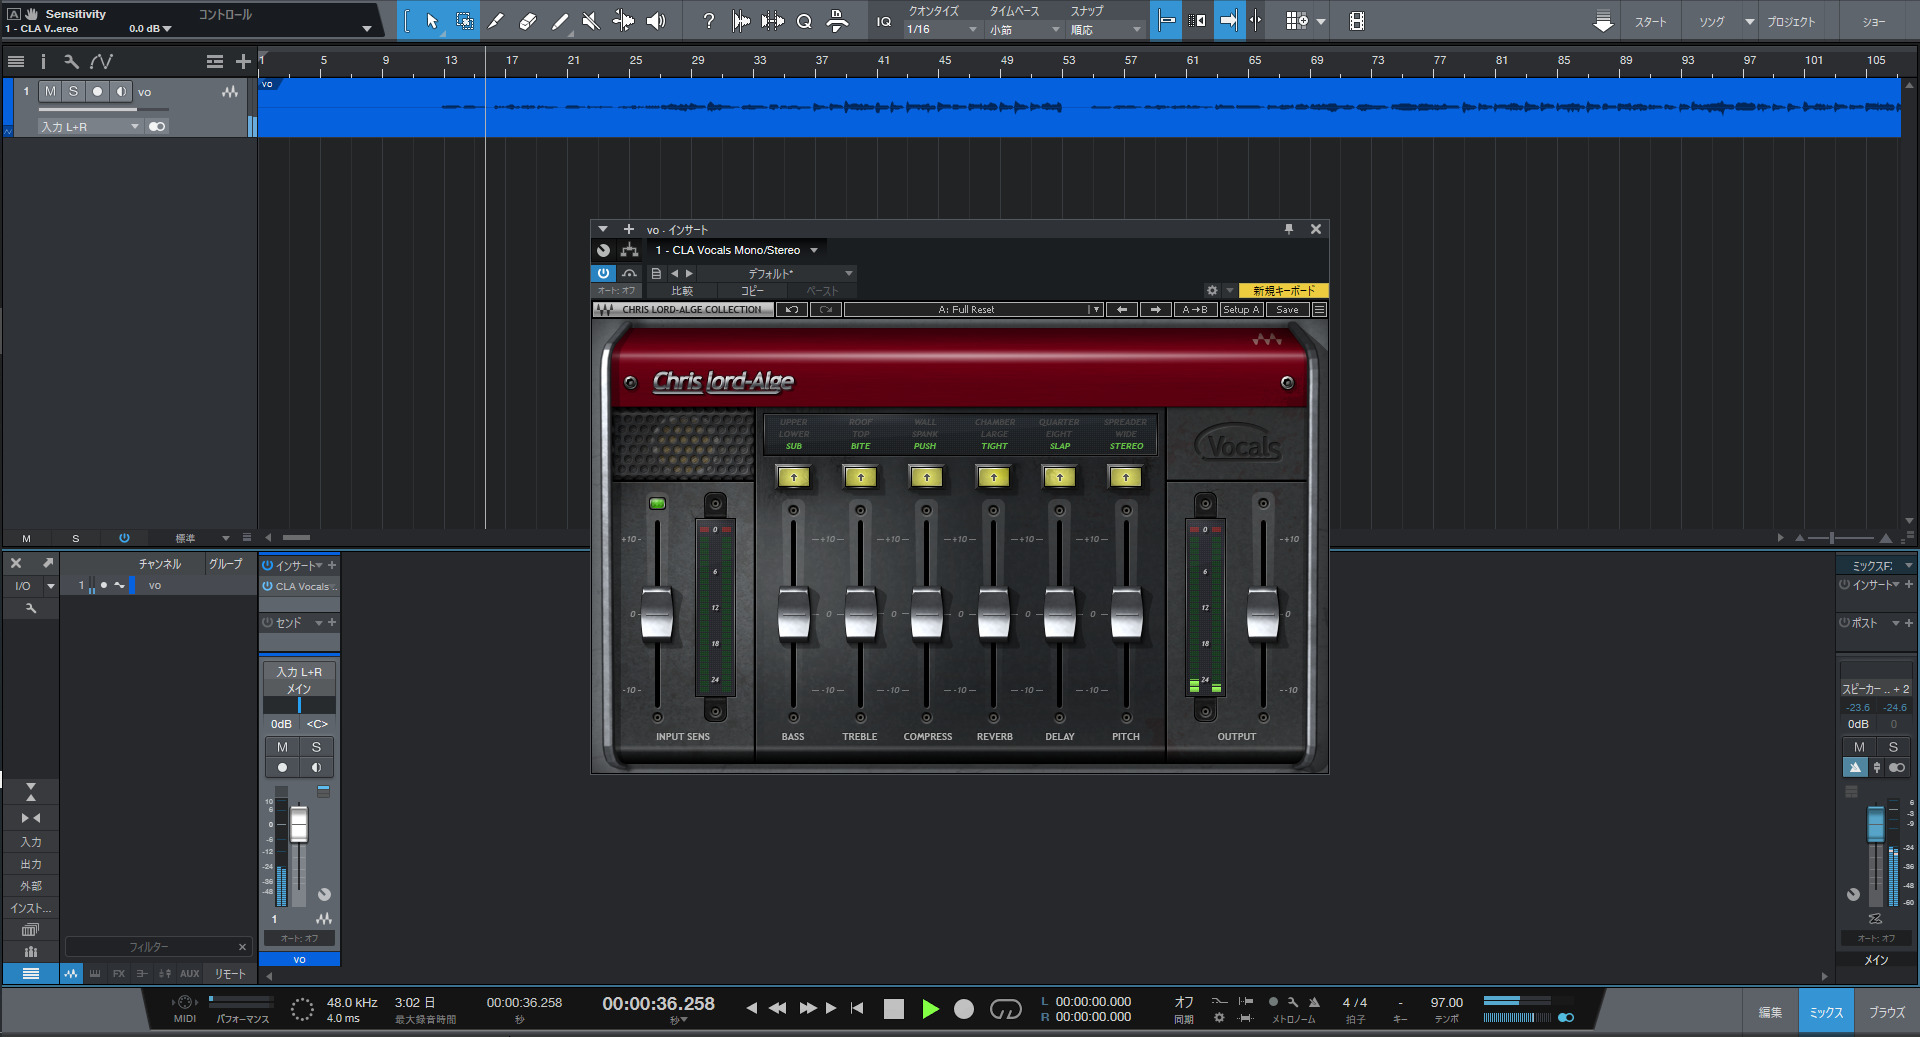Open the デフォルト preset dropdown

[x=777, y=273]
